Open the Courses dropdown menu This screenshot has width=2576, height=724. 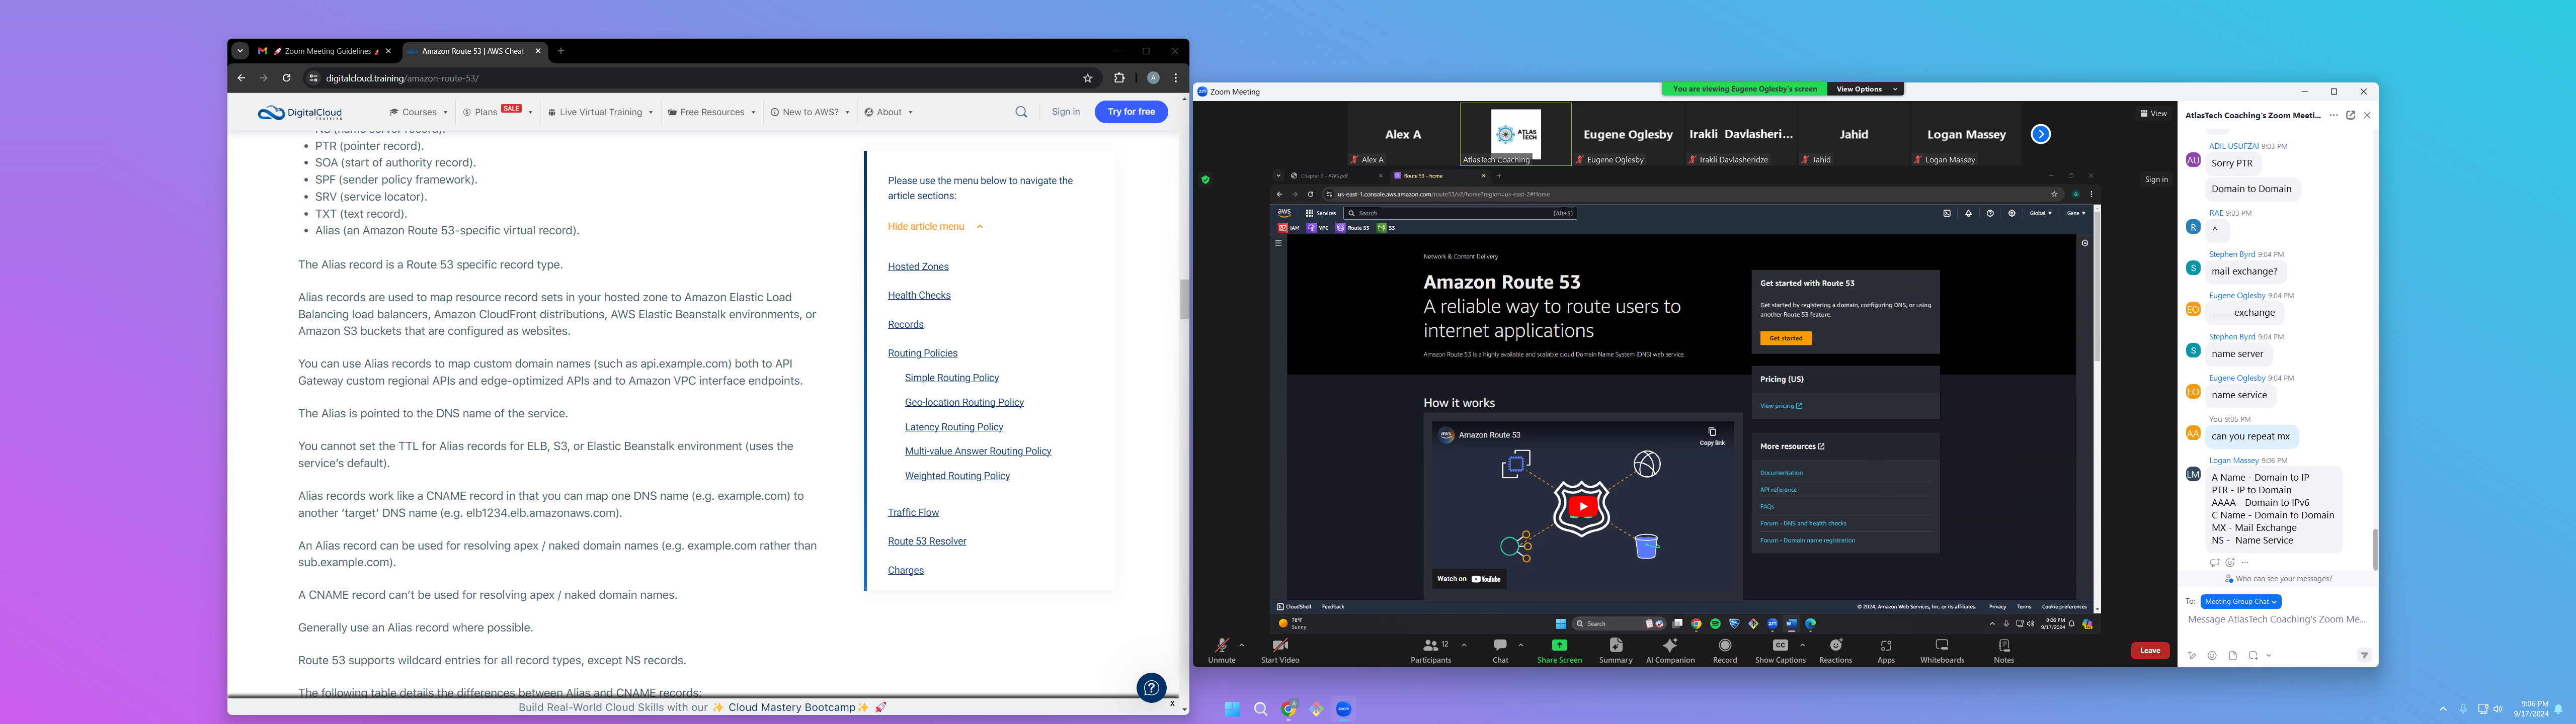click(x=418, y=112)
